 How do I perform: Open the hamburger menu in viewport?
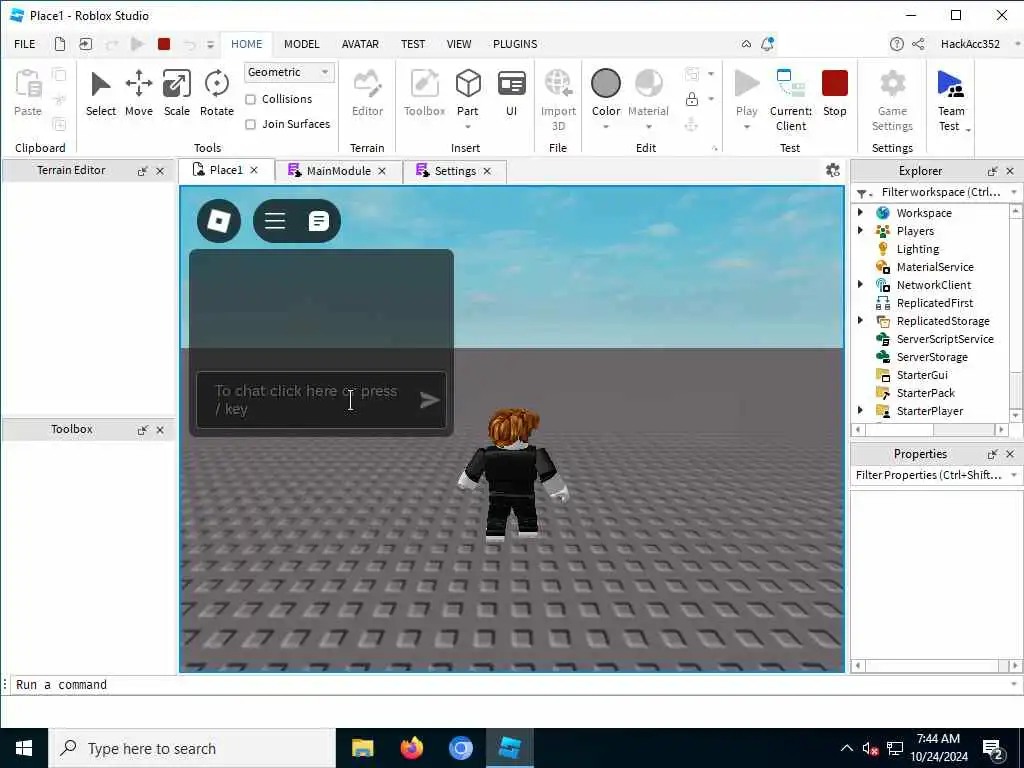point(275,221)
